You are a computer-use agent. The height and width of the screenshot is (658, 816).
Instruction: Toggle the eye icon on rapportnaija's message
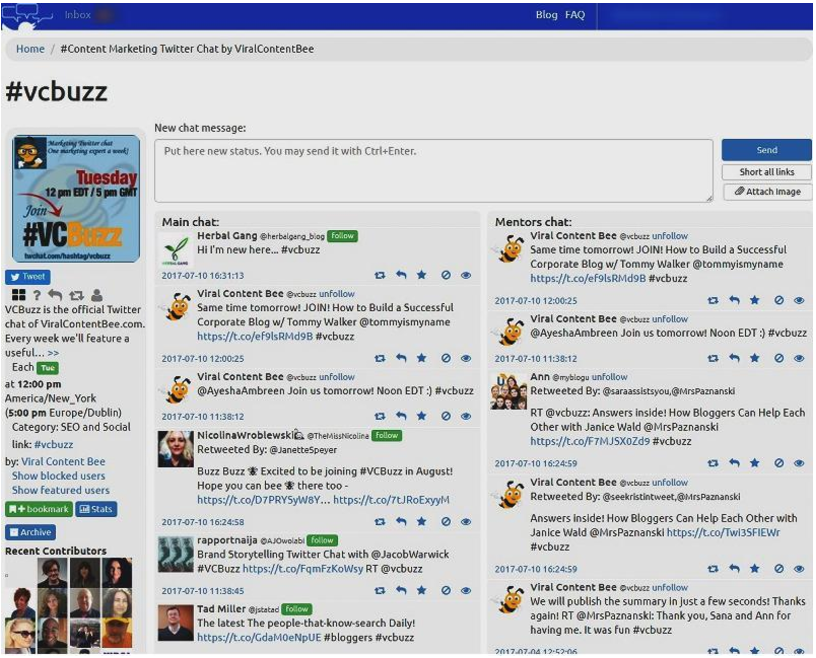(x=466, y=590)
